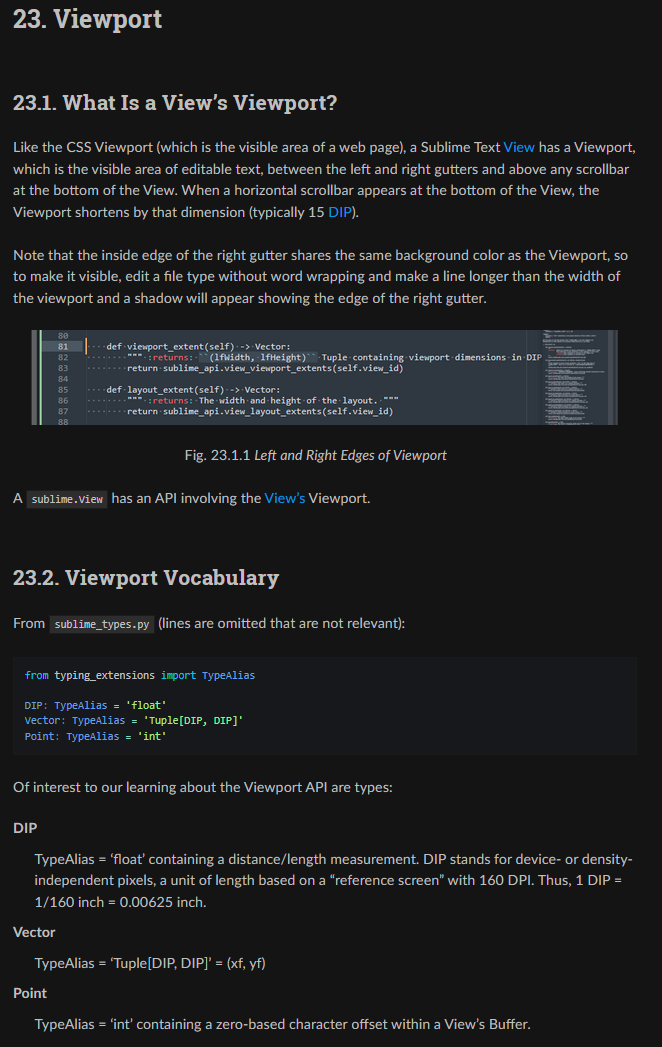Viewport: 662px width, 1047px height.
Task: Click the bold Point definition term
Action: (x=30, y=993)
